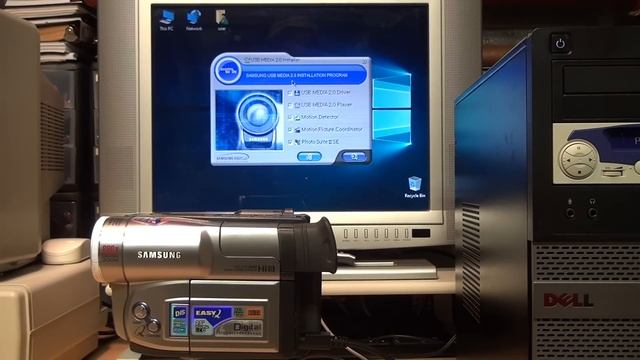Image resolution: width=640 pixels, height=360 pixels.
Task: Click the round logo badge in installer header
Action: click(x=228, y=71)
